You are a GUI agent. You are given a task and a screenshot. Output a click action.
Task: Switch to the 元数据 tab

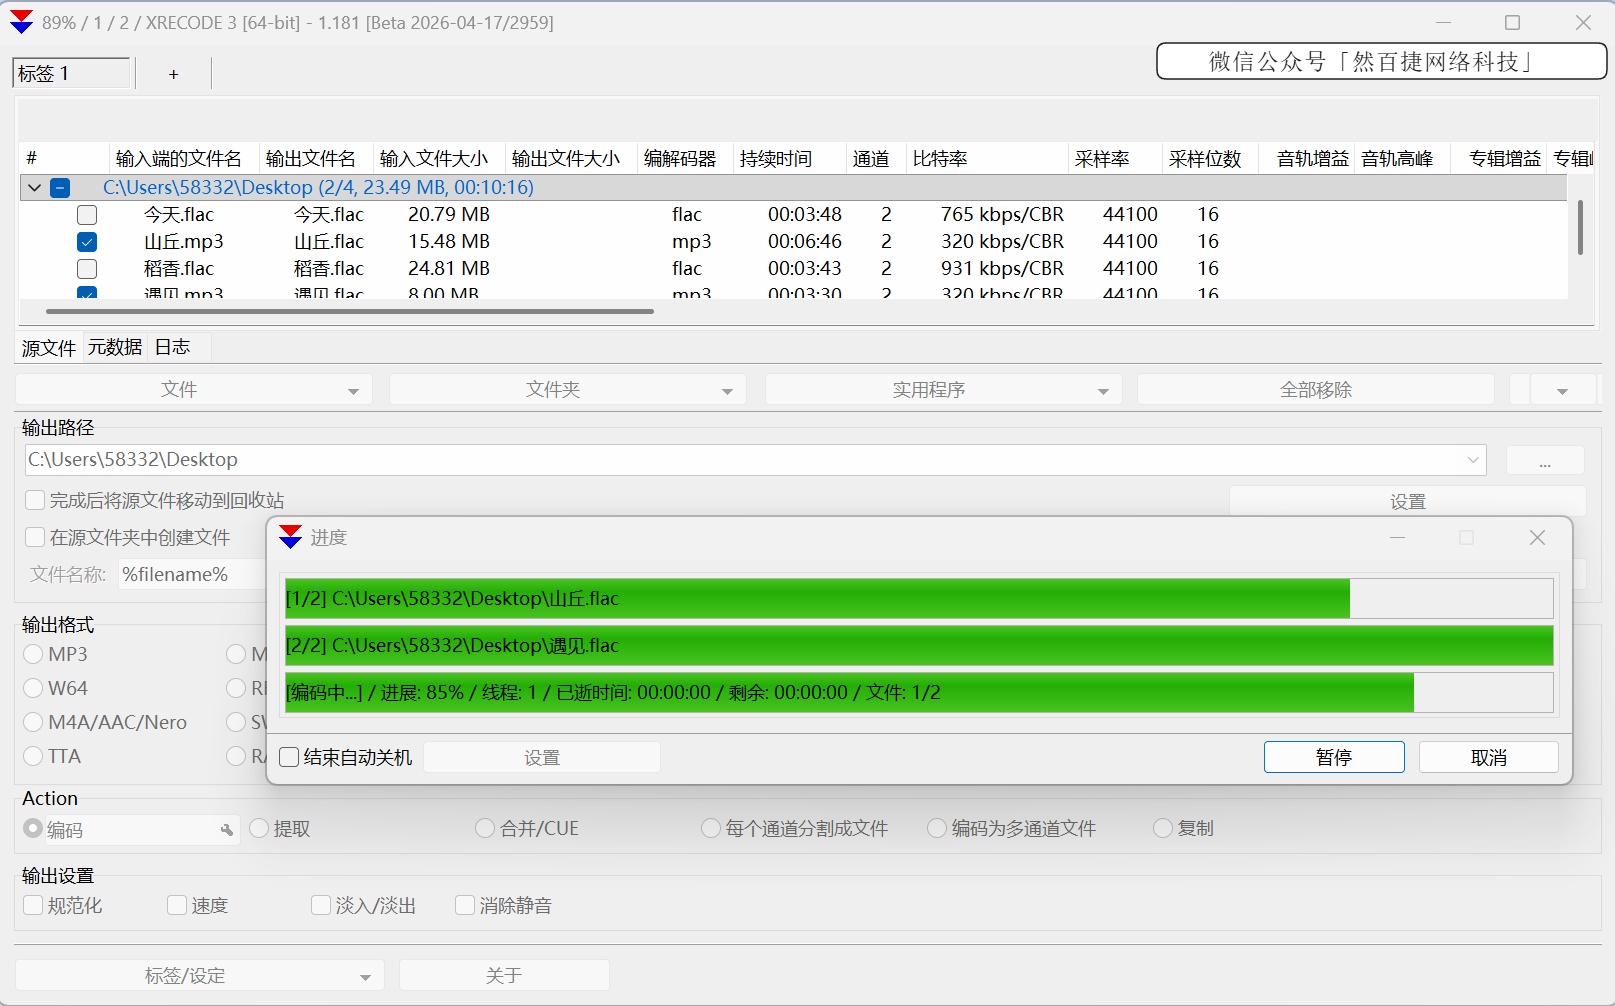pyautogui.click(x=114, y=346)
